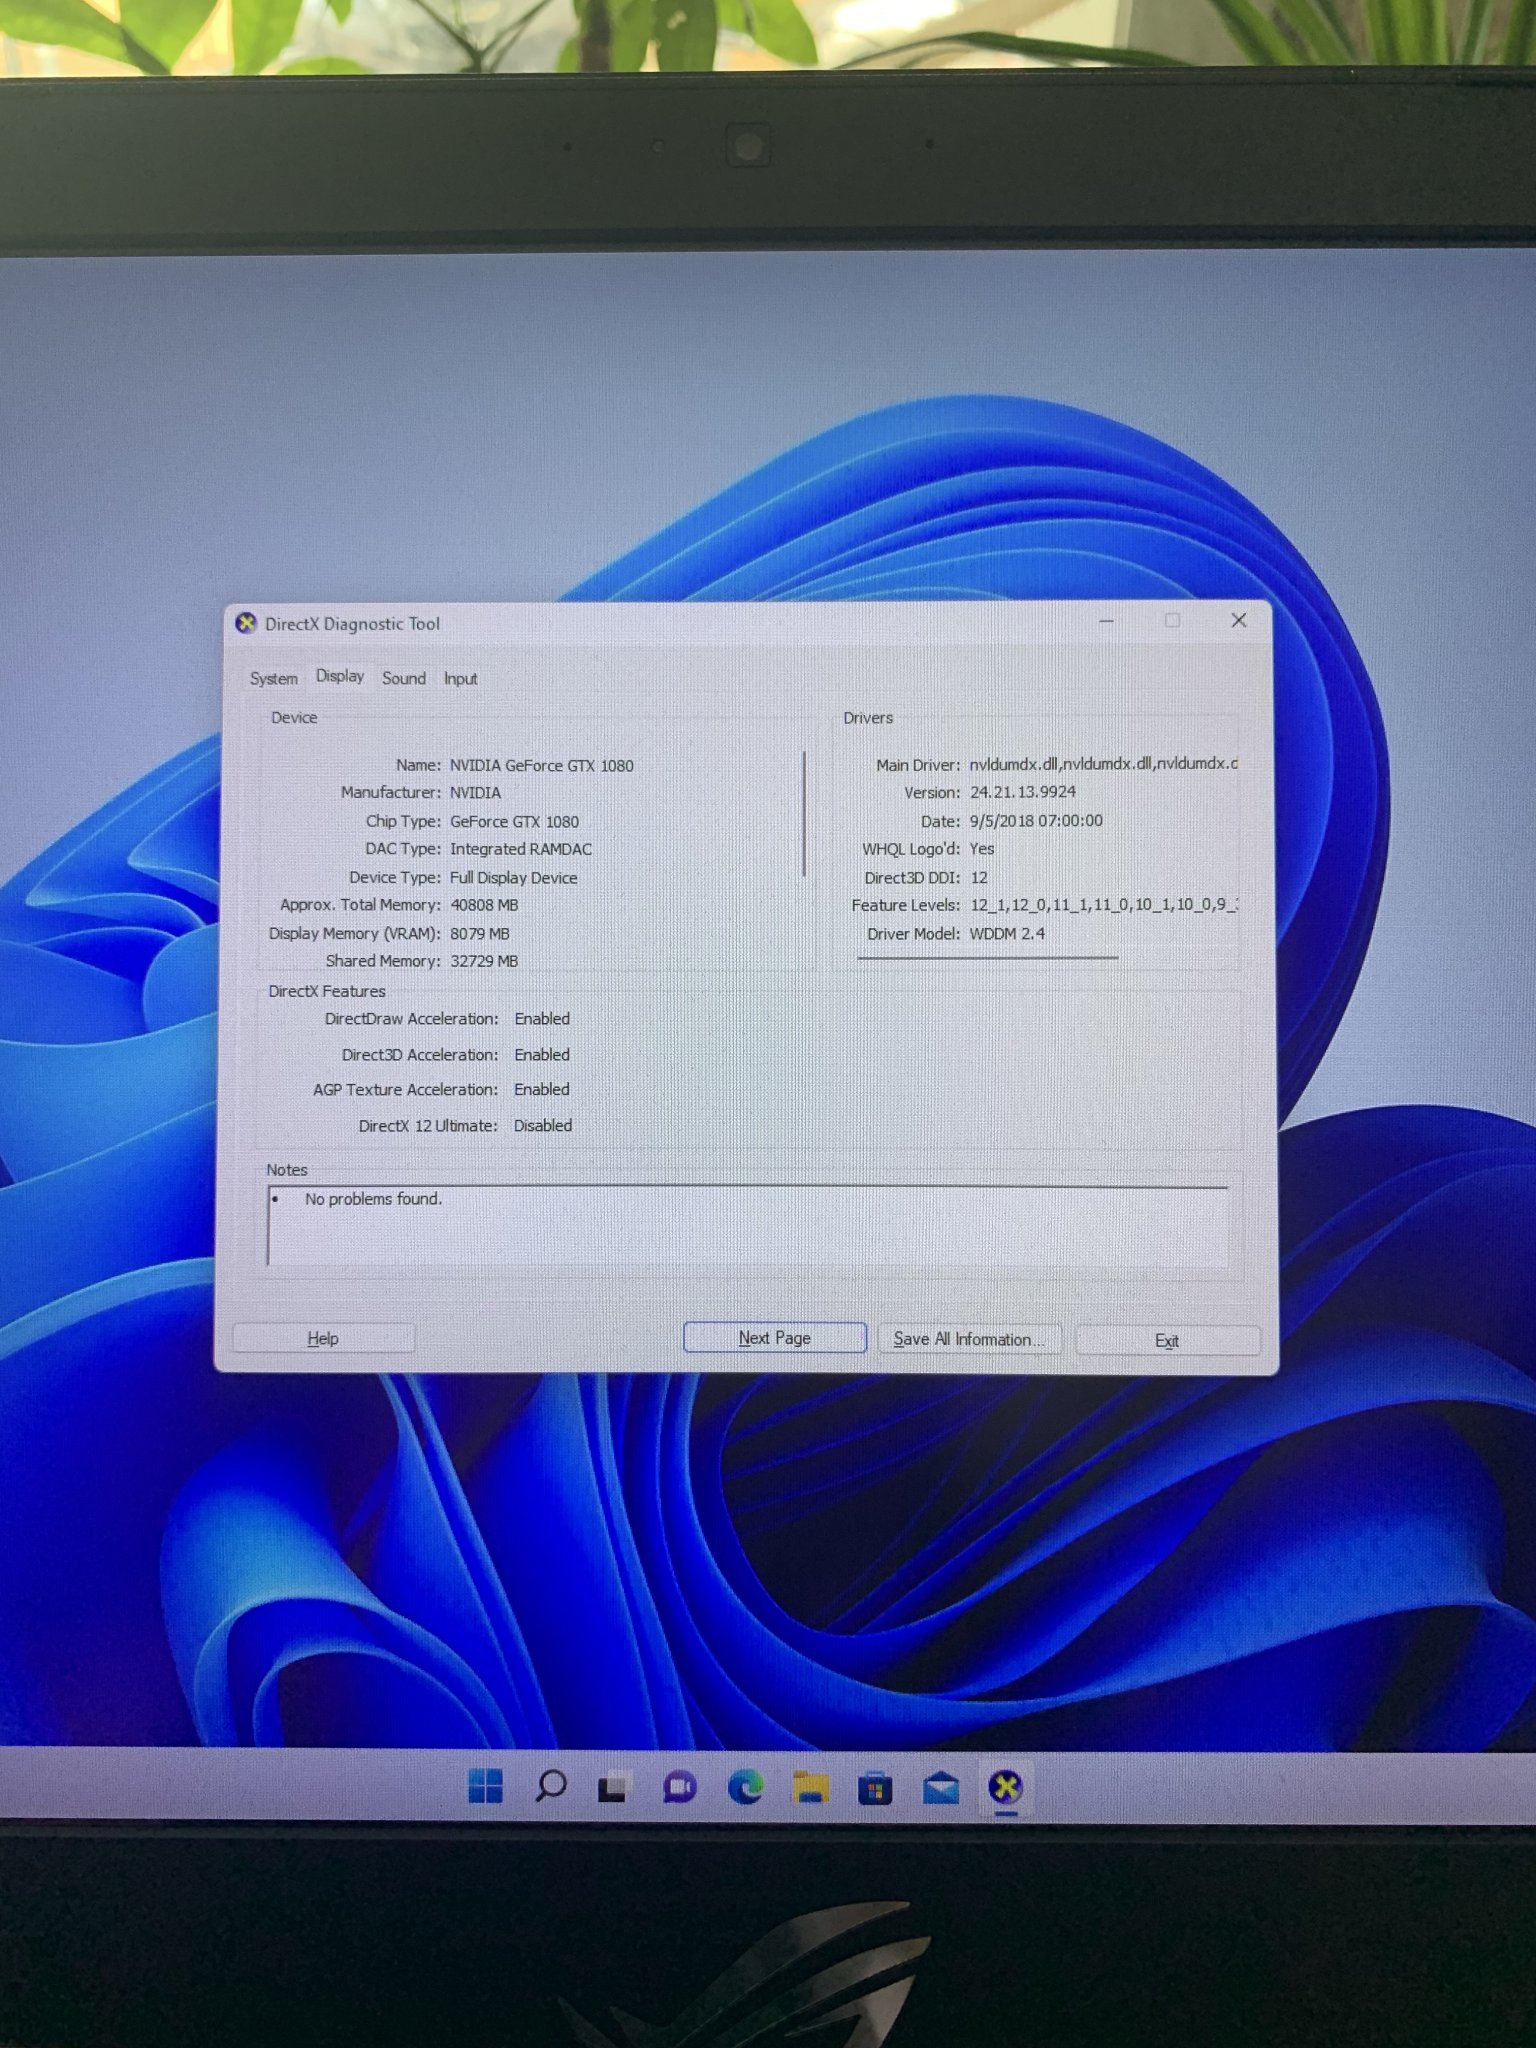Click the Exit button
The image size is (1536, 2048).
pos(1167,1341)
